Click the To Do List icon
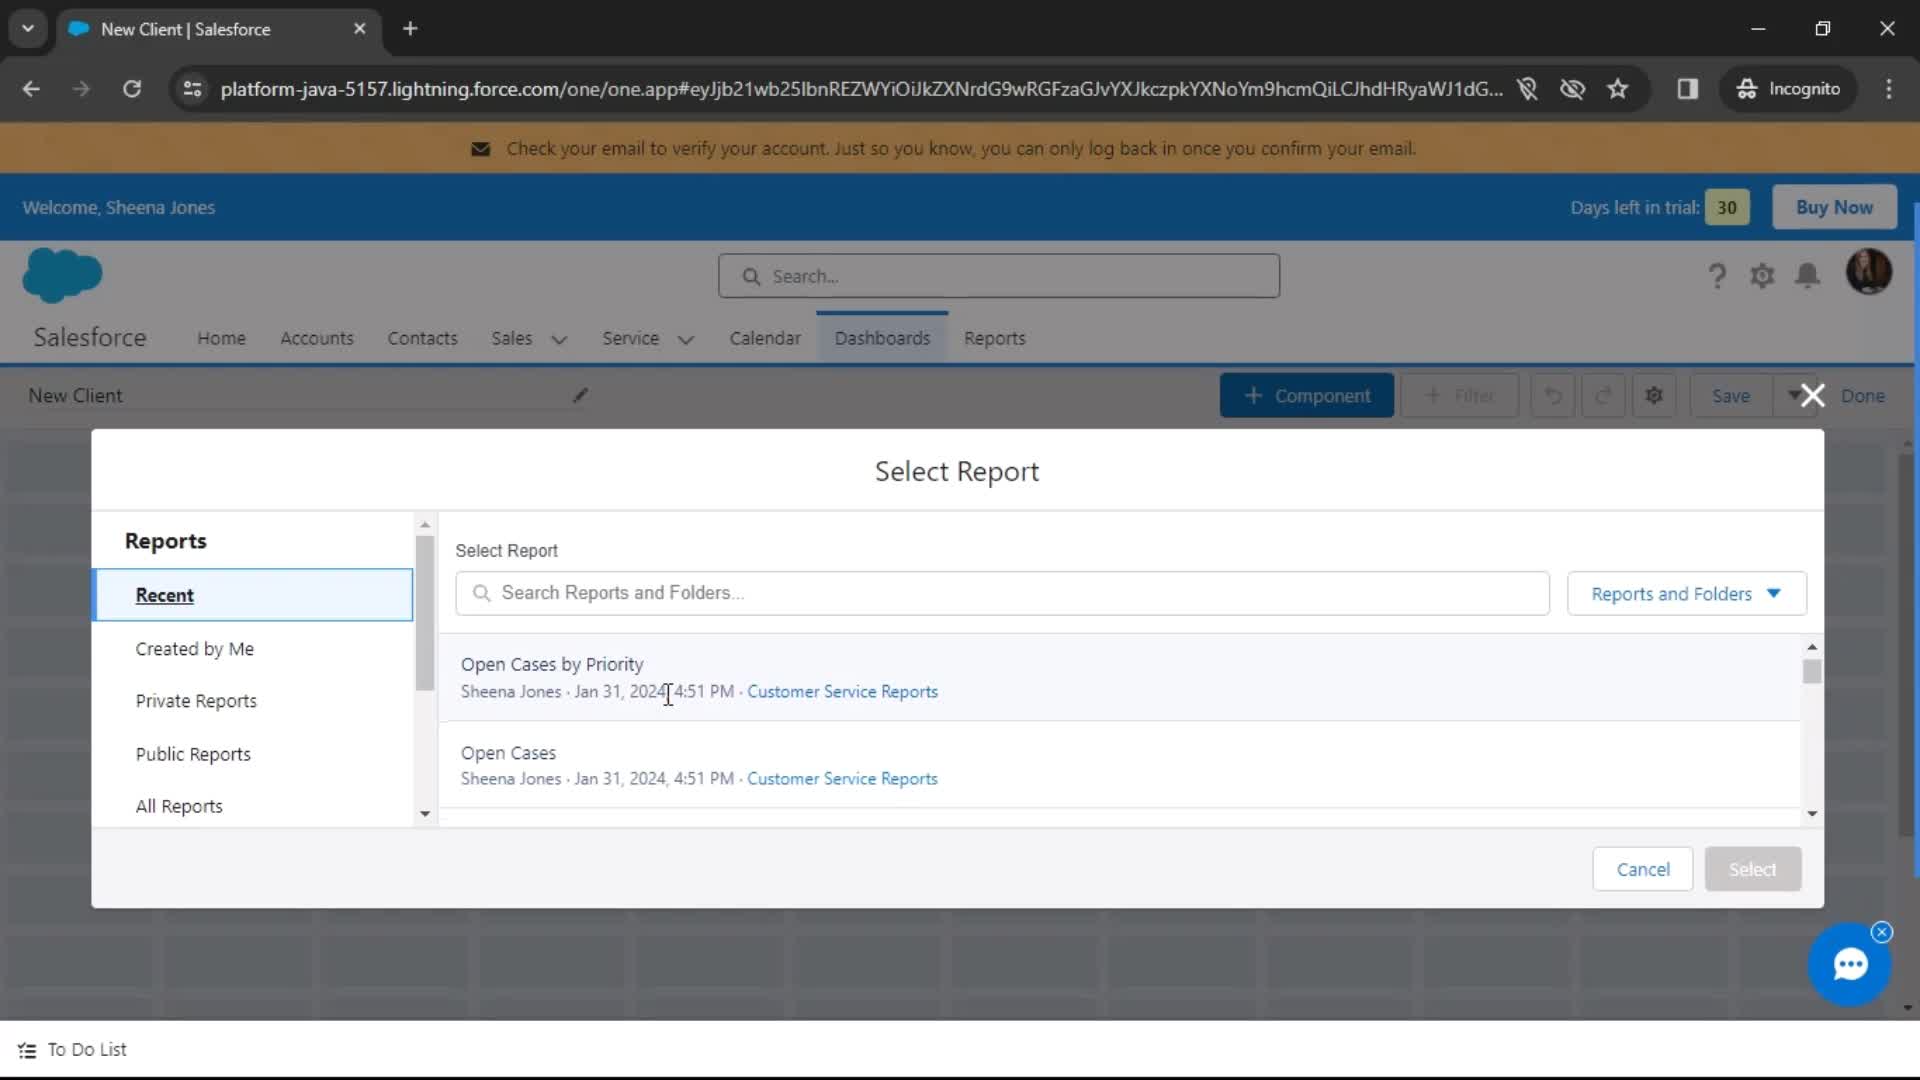Viewport: 1920px width, 1080px height. (x=27, y=1050)
